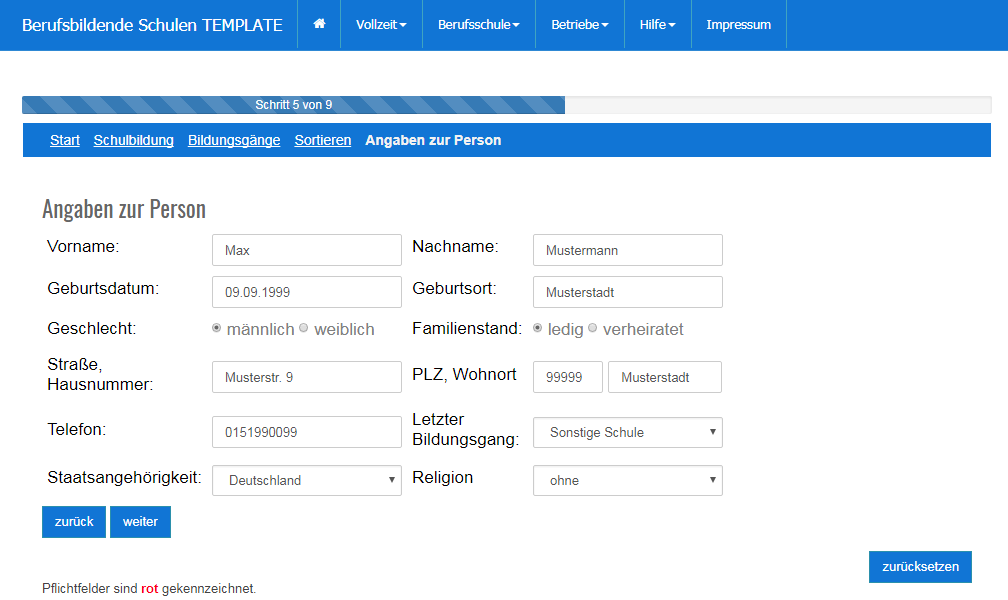Expand the Religion dropdown
The image size is (1008, 600).
click(x=627, y=481)
